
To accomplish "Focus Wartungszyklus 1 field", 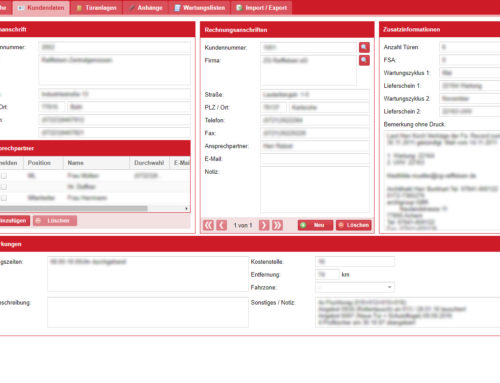I will (470, 73).
